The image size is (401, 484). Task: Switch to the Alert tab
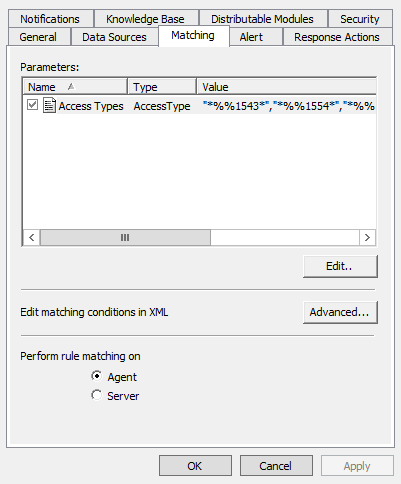click(x=251, y=37)
